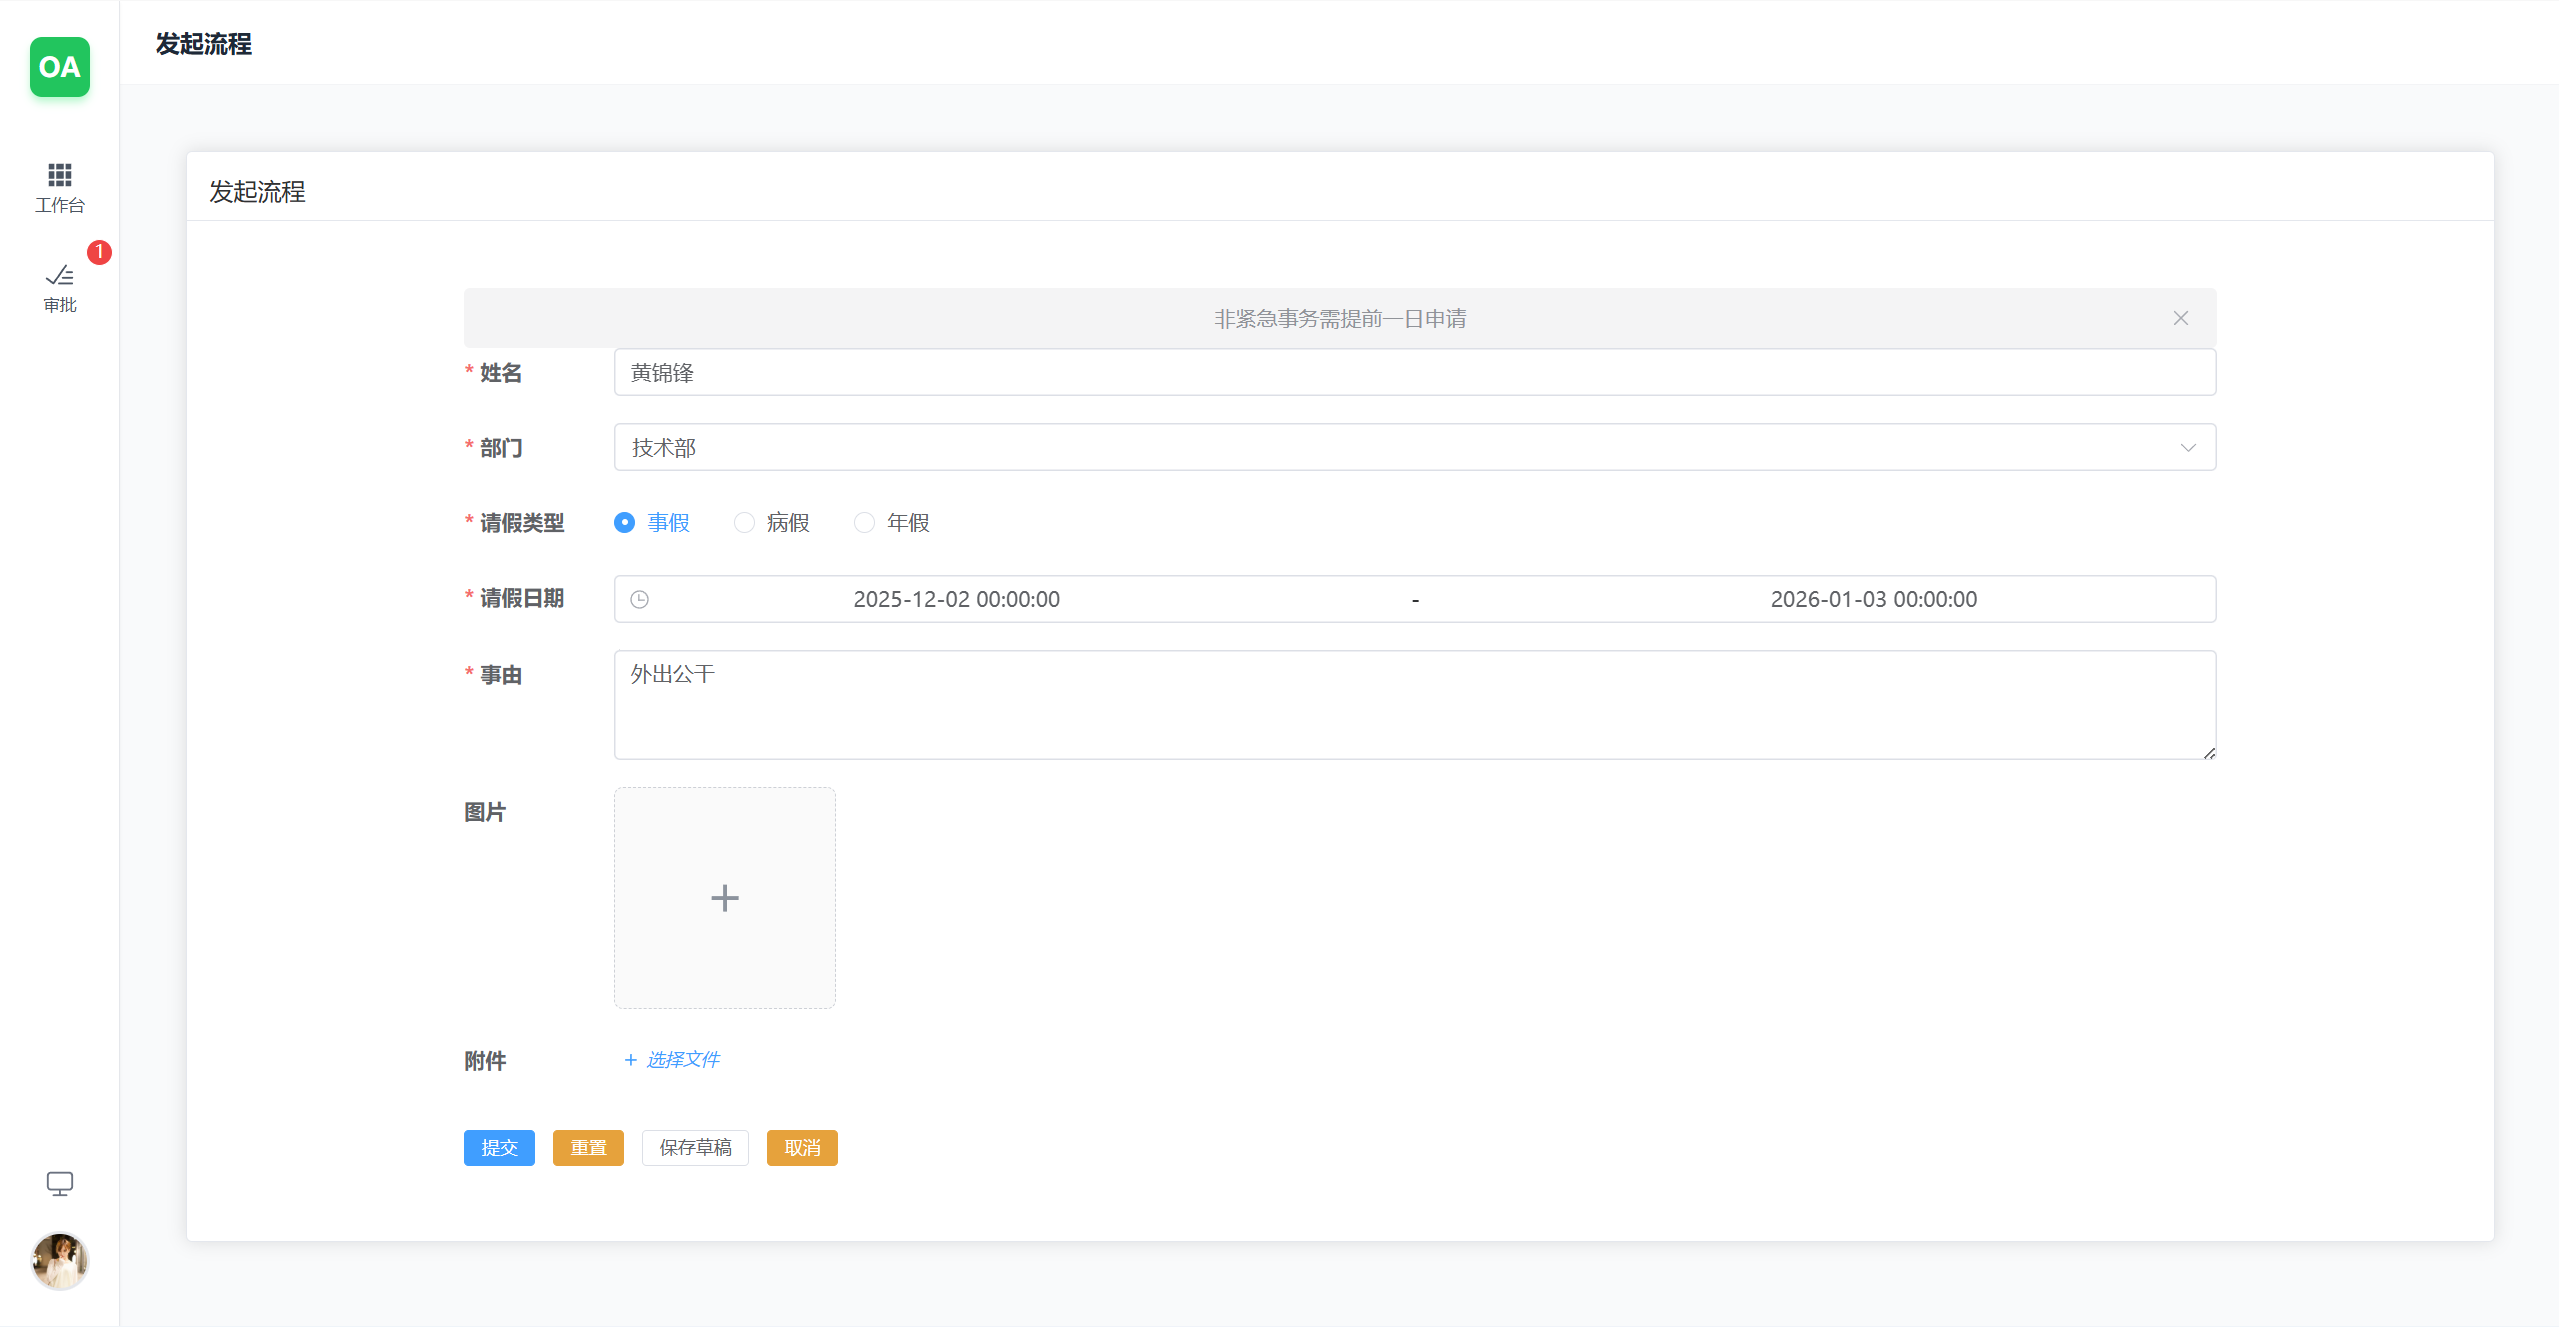The width and height of the screenshot is (2559, 1327).
Task: Click the green OA logo icon
Action: pos(60,67)
